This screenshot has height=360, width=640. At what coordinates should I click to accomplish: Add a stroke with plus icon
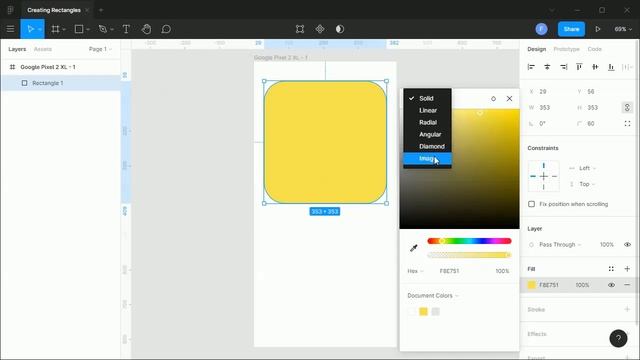627,309
